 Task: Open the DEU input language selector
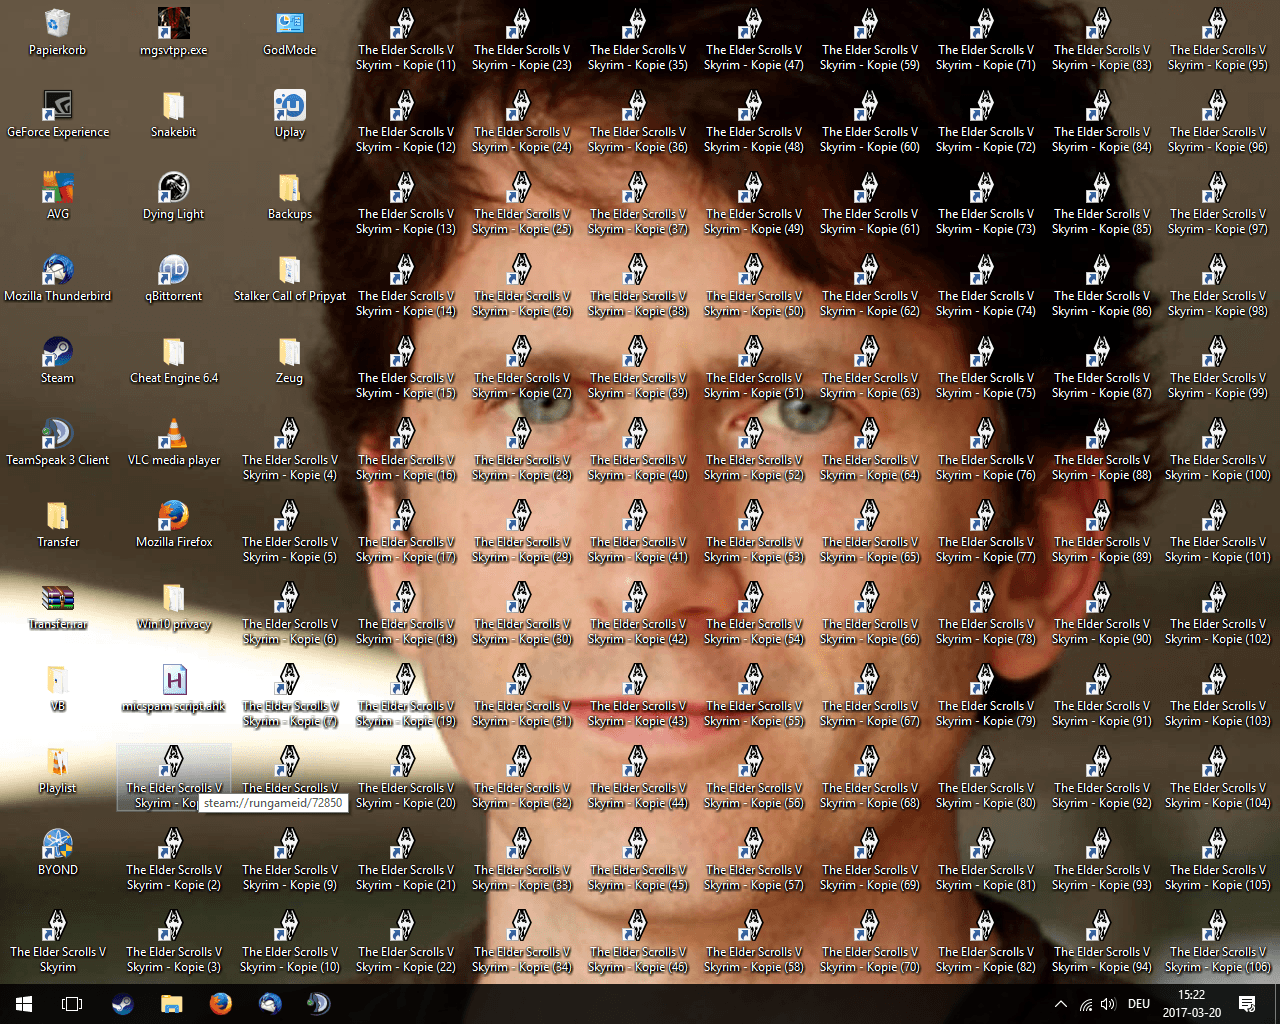click(x=1138, y=1004)
